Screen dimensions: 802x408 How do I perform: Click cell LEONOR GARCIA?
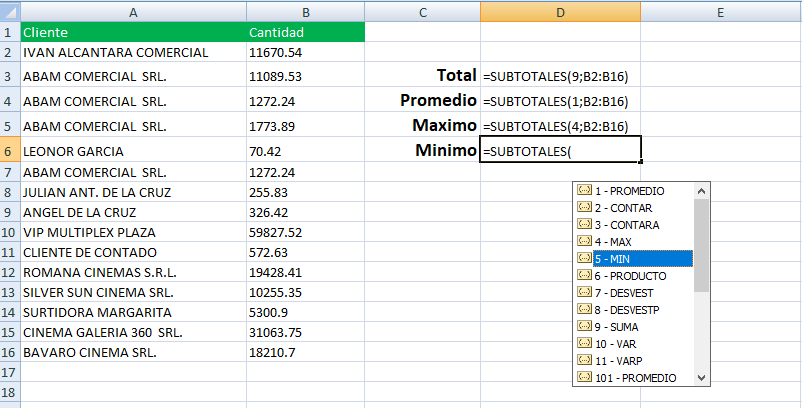[133, 151]
